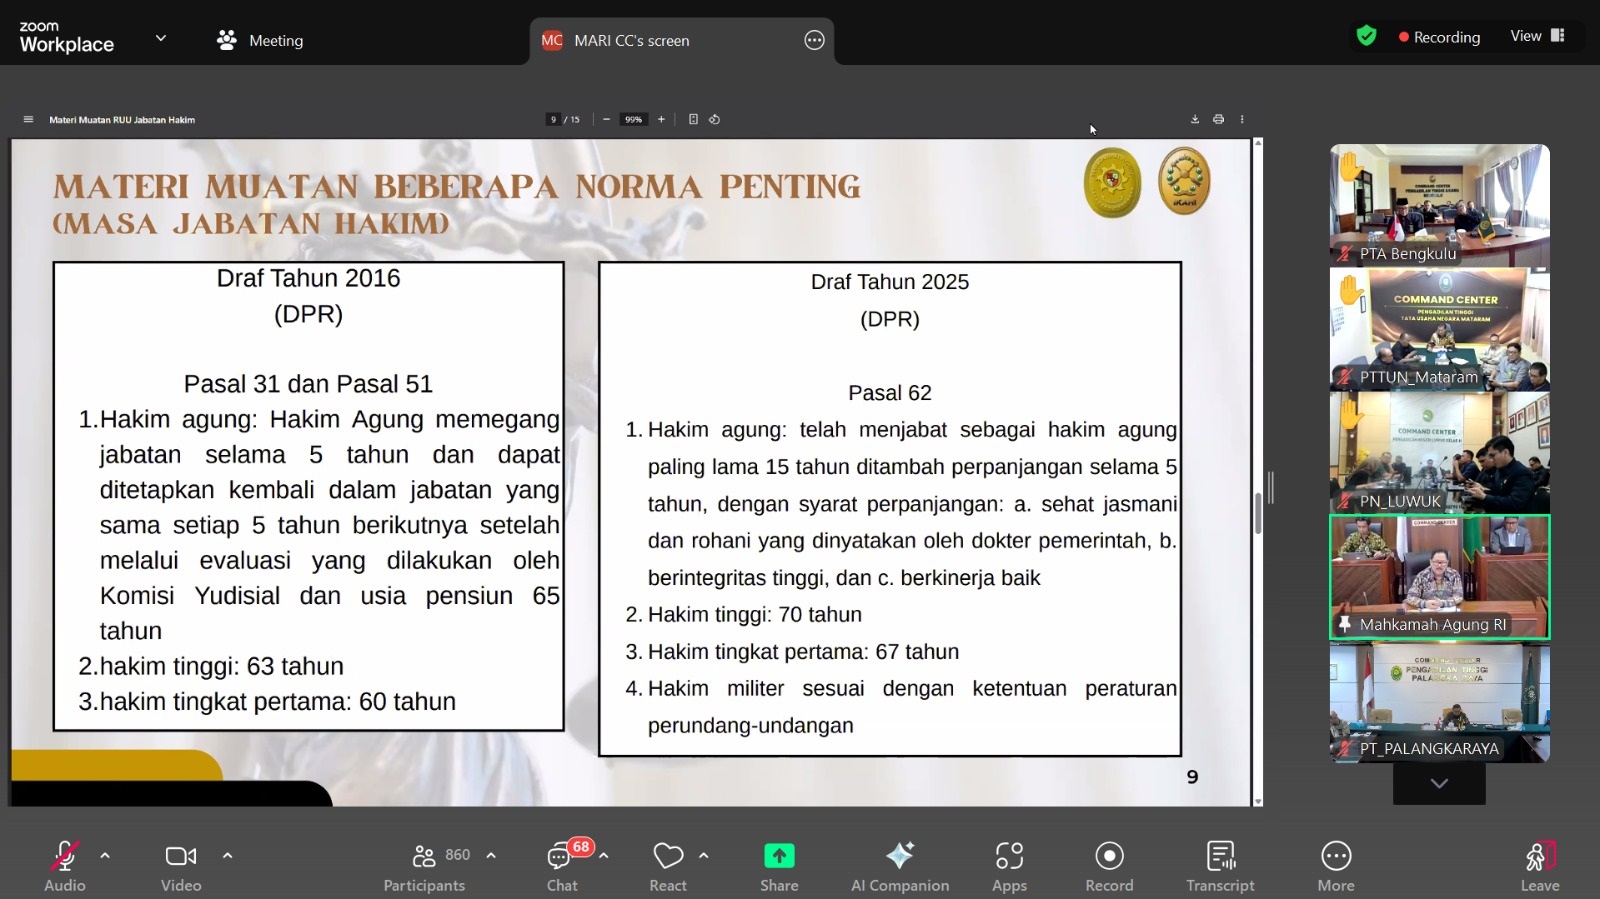This screenshot has height=899, width=1600.
Task: Click the PDF scrollbar up arrow
Action: [1258, 143]
